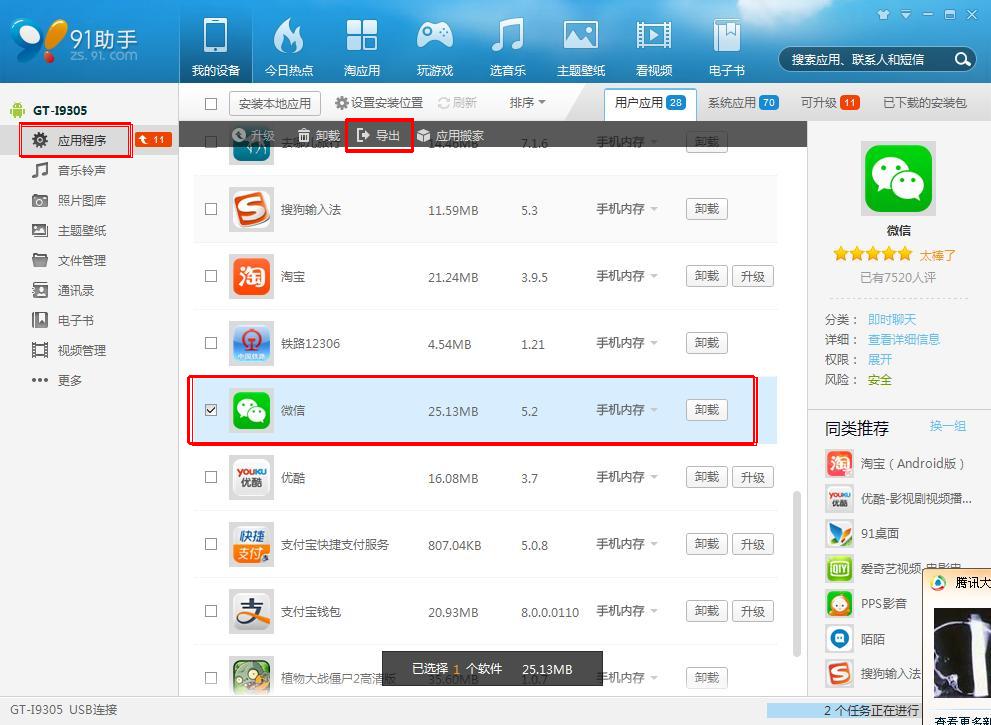This screenshot has width=991, height=725.
Task: Click 导出 to export selected app
Action: [x=379, y=135]
